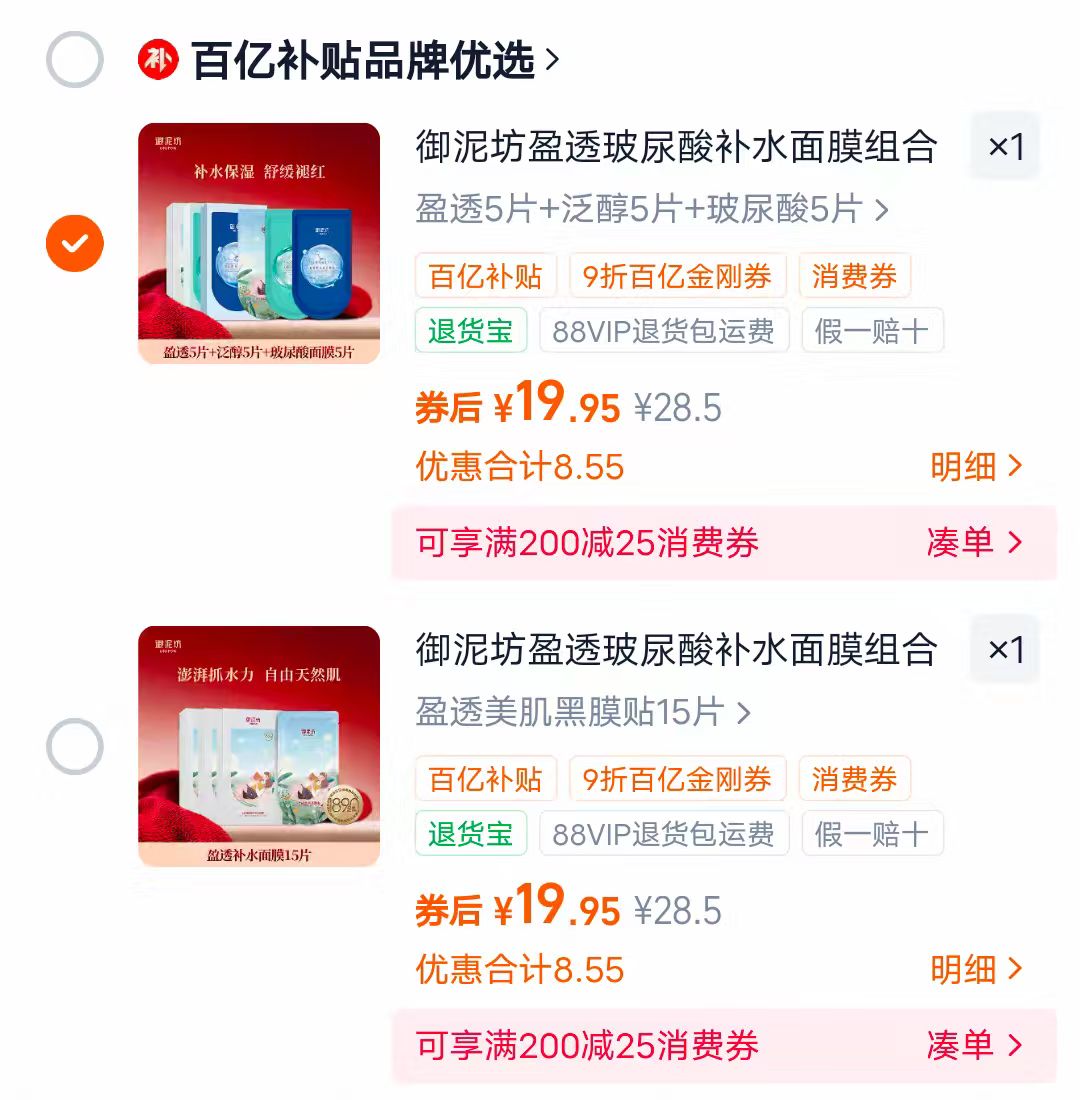Click the first product title 御泥坊盈透玻尿酸补水面膜组合
1080x1100 pixels.
(x=676, y=147)
